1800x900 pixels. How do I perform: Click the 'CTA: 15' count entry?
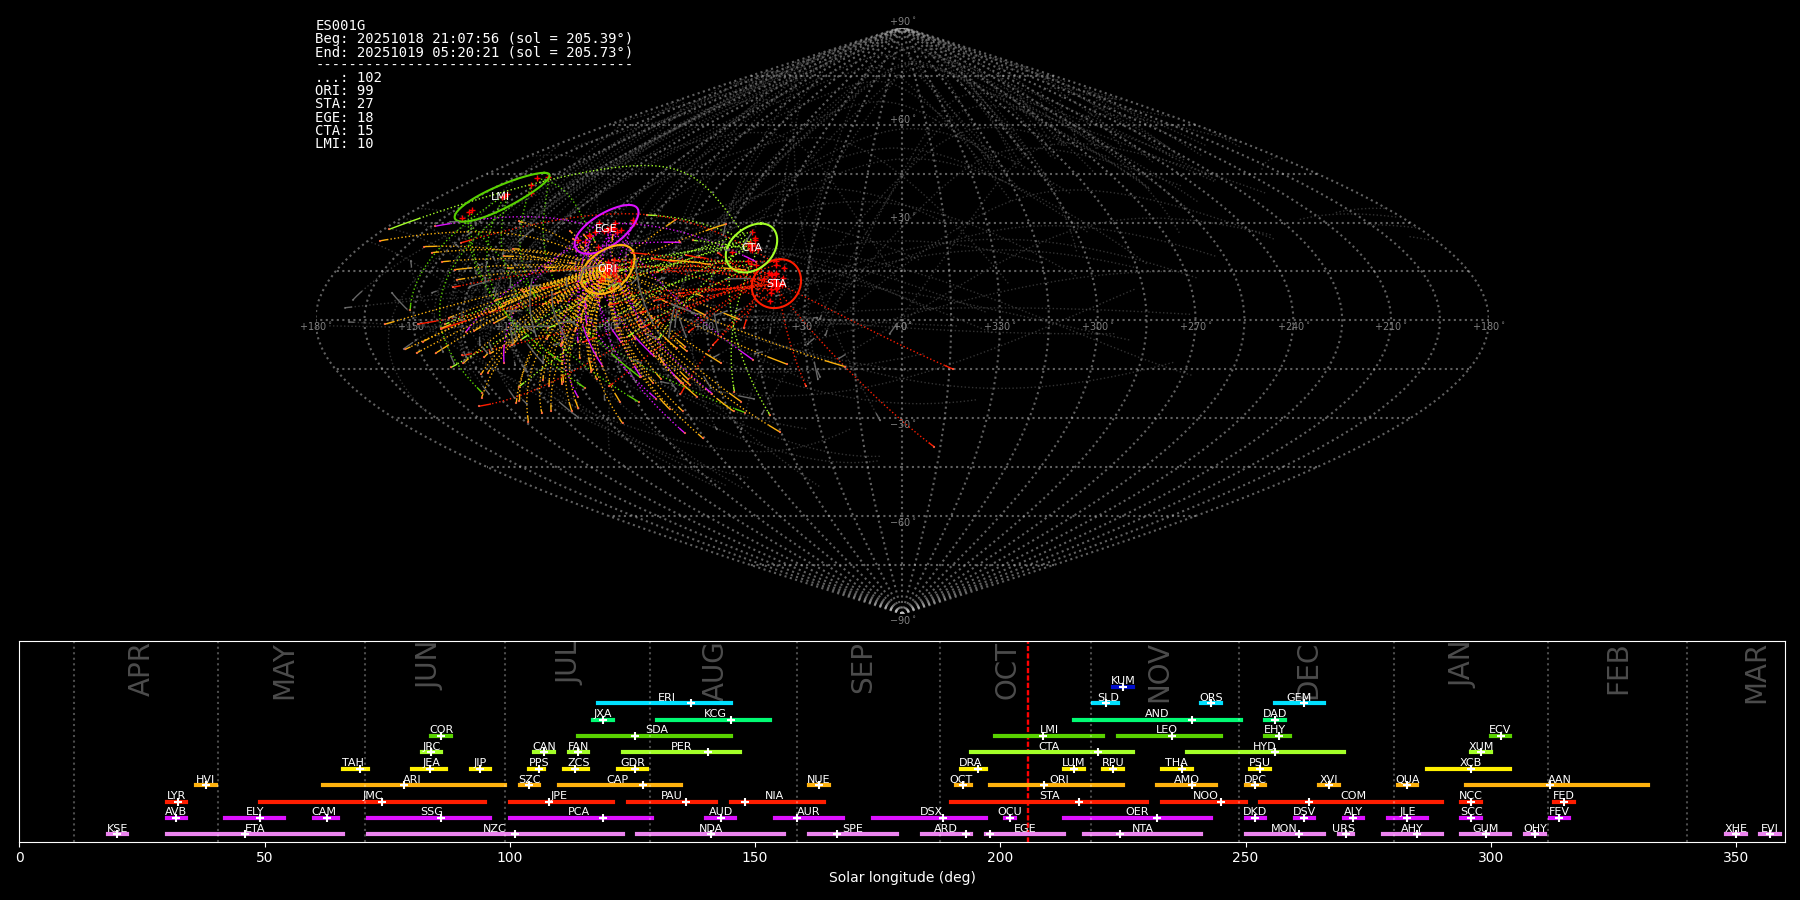point(344,131)
